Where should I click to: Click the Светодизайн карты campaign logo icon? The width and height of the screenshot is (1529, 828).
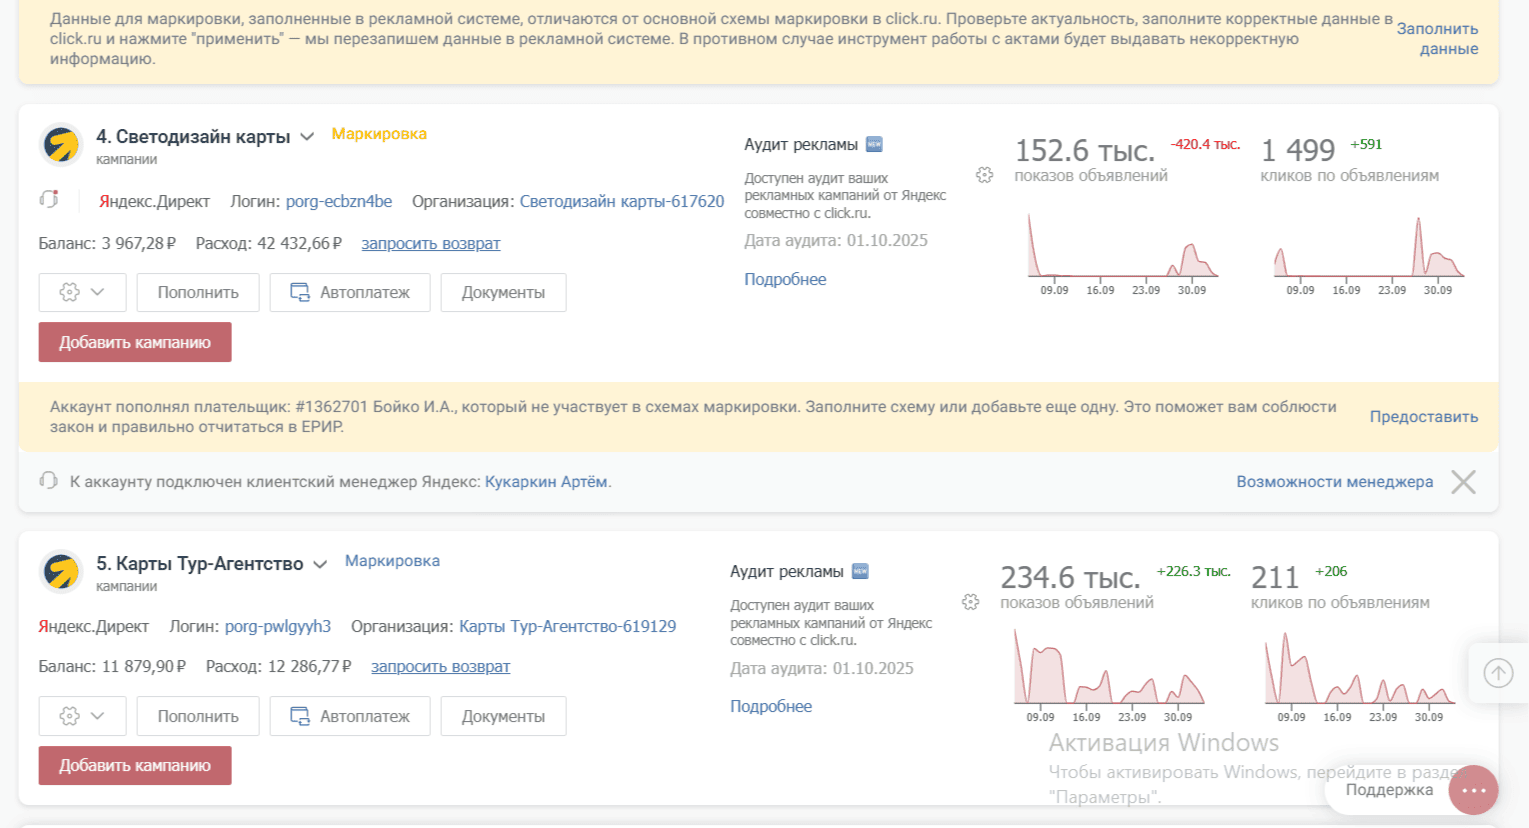tap(61, 144)
